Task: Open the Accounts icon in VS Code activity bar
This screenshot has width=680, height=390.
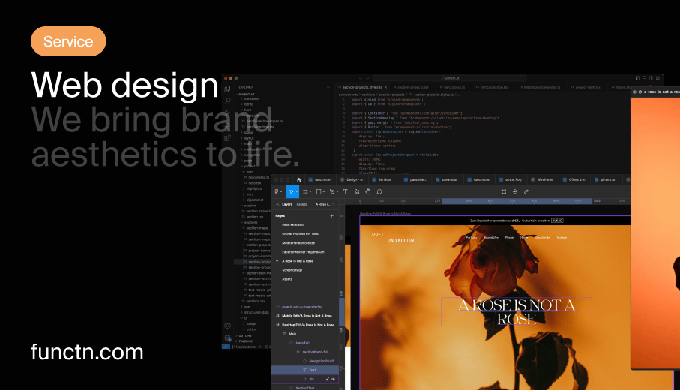Action: (x=228, y=326)
